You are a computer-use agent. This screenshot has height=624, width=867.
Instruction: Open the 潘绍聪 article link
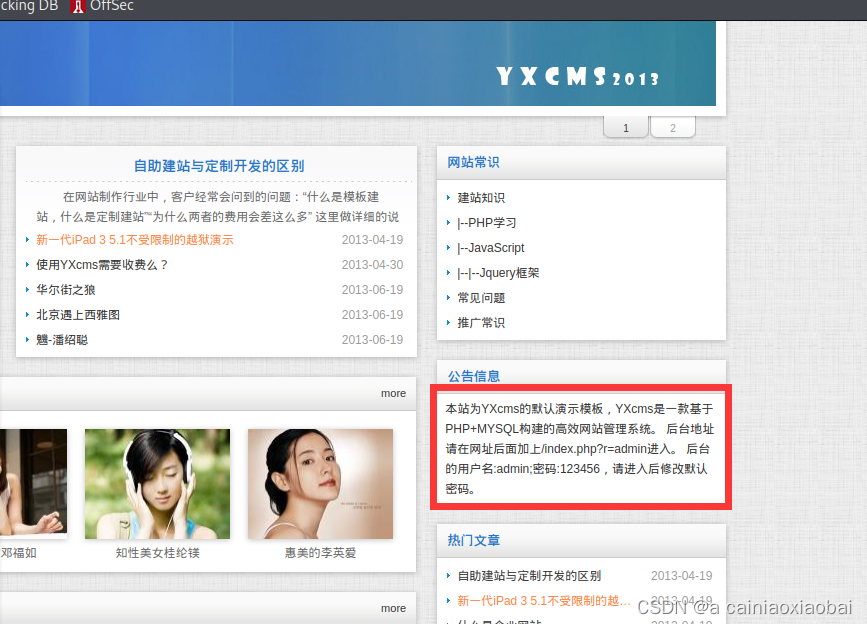pos(62,339)
